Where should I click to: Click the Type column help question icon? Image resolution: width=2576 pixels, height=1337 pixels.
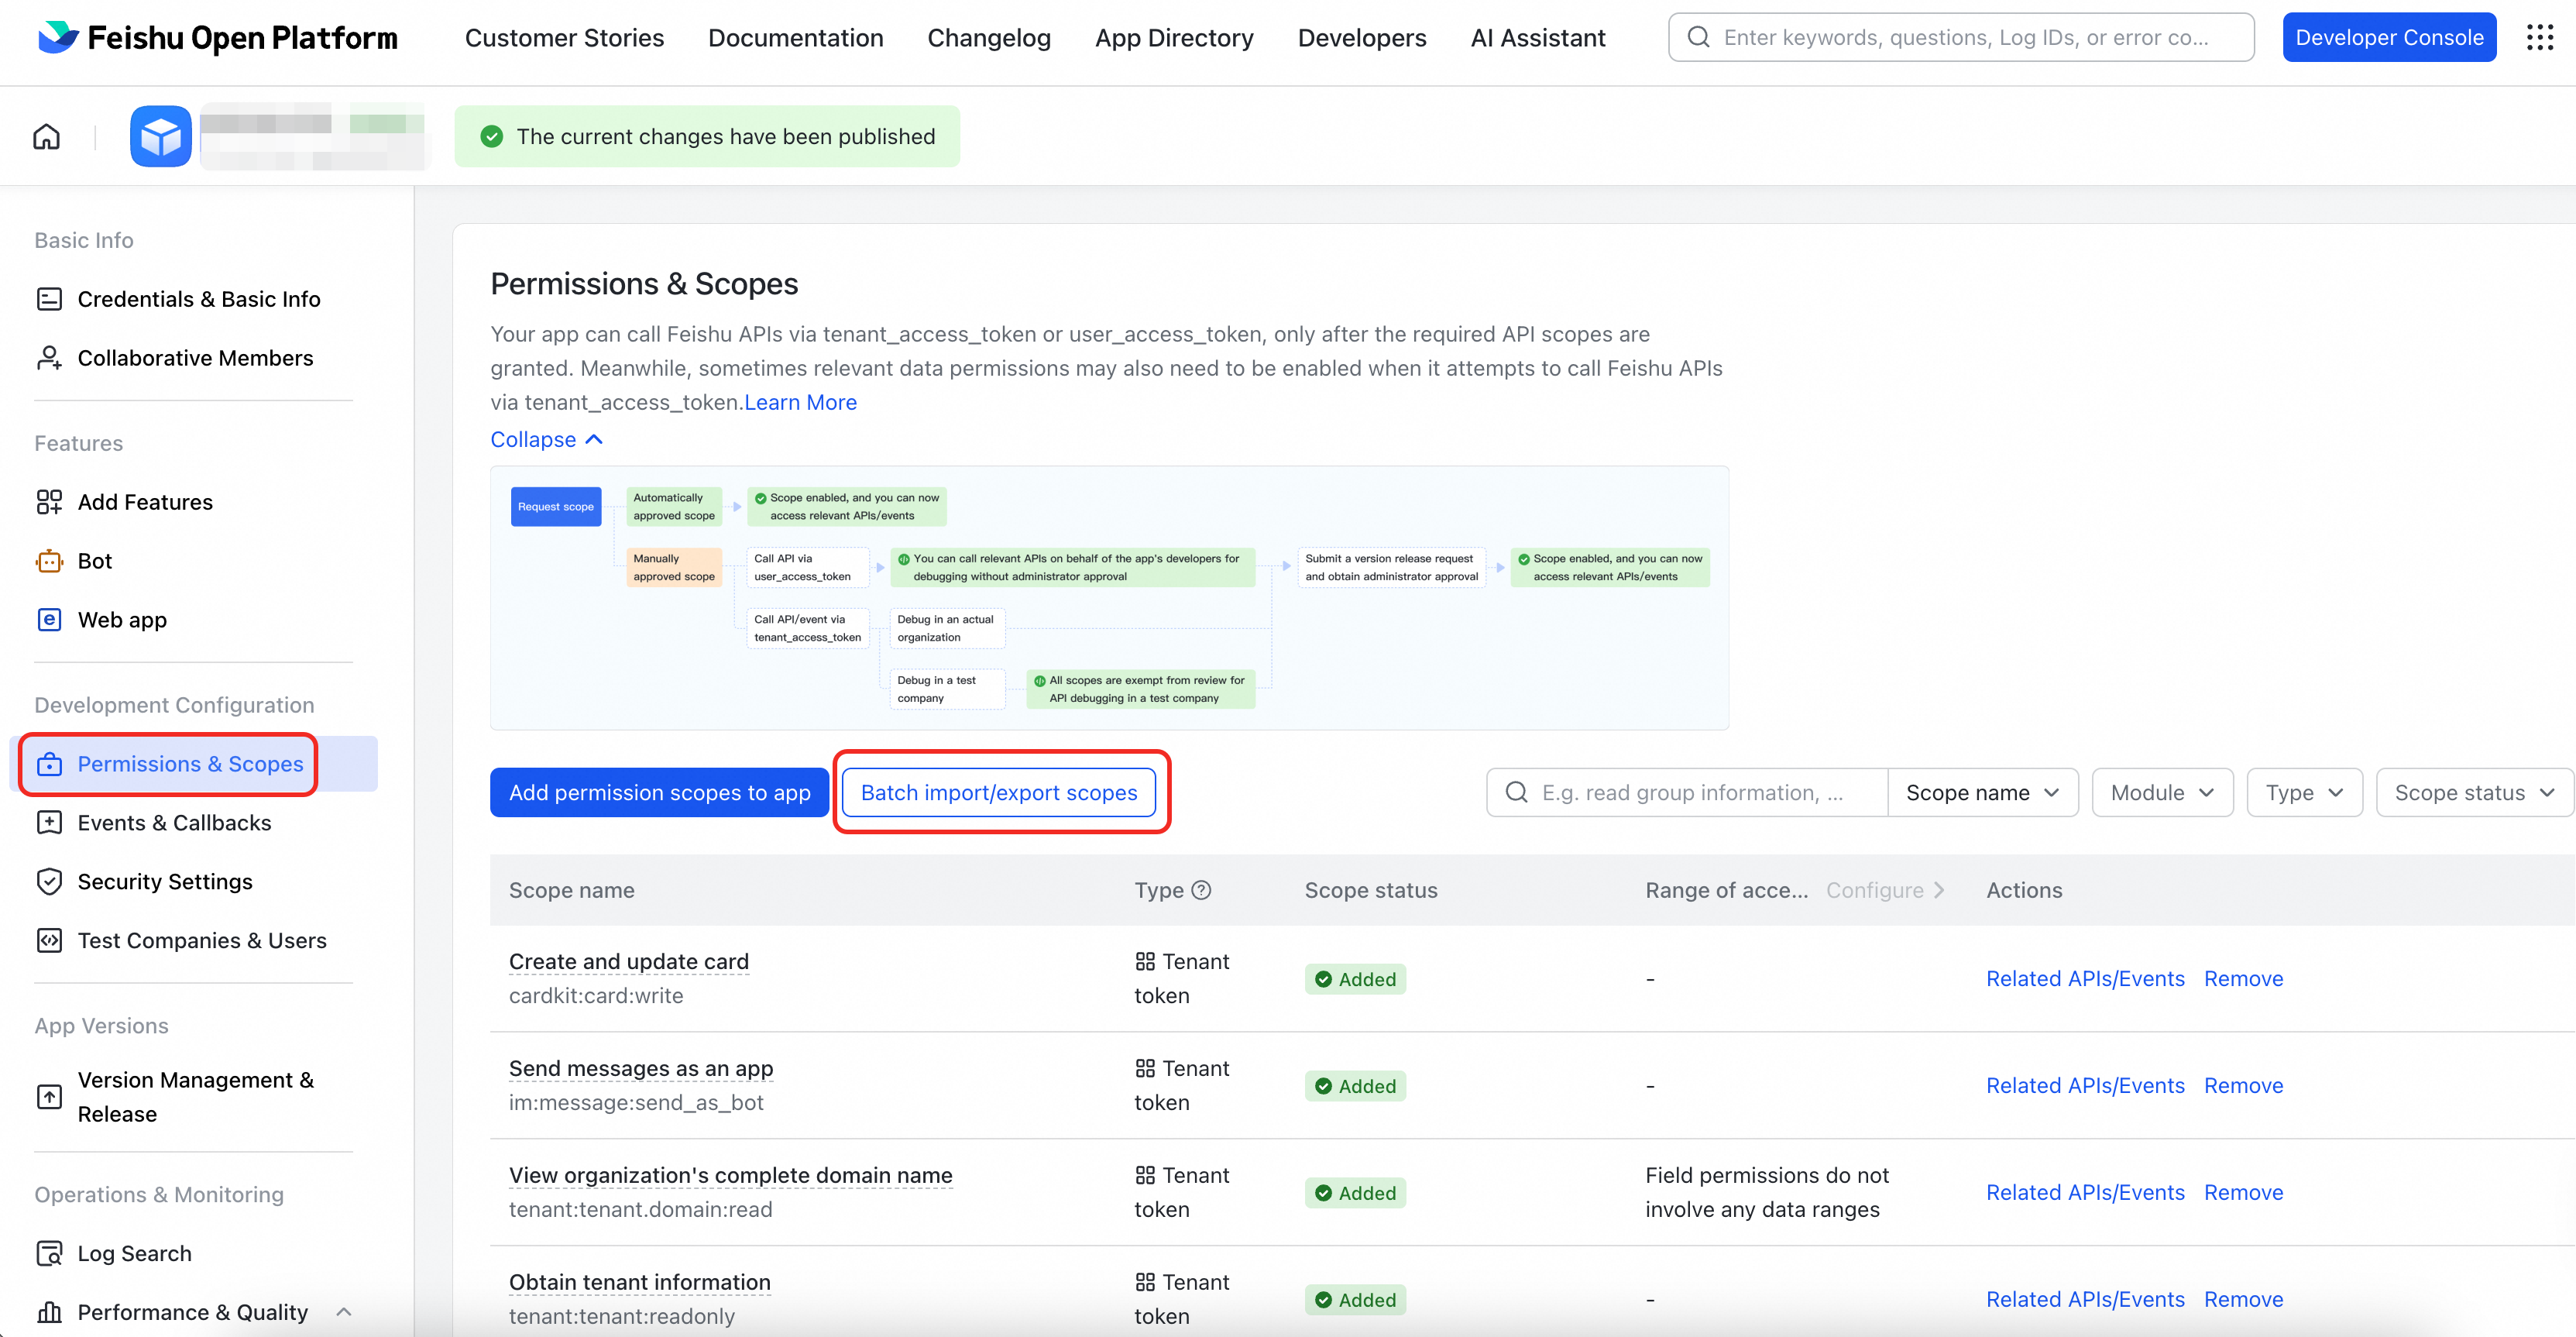(1202, 890)
